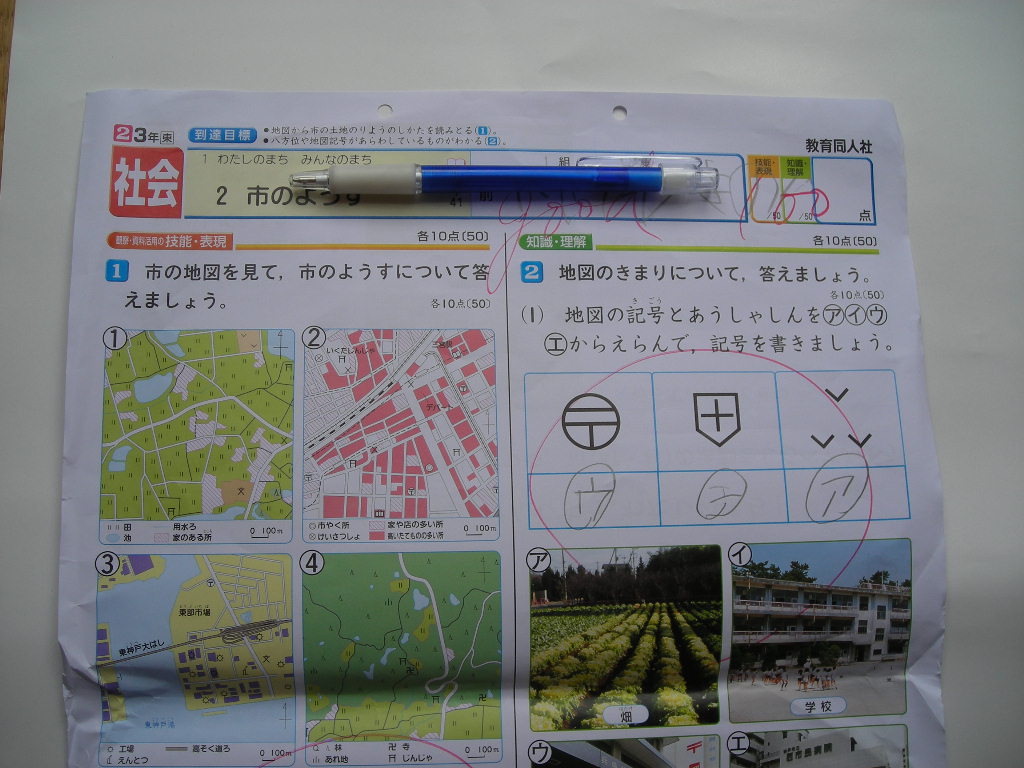This screenshot has height=768, width=1024.
Task: Click the blue 到達目標 label
Action: pos(222,134)
